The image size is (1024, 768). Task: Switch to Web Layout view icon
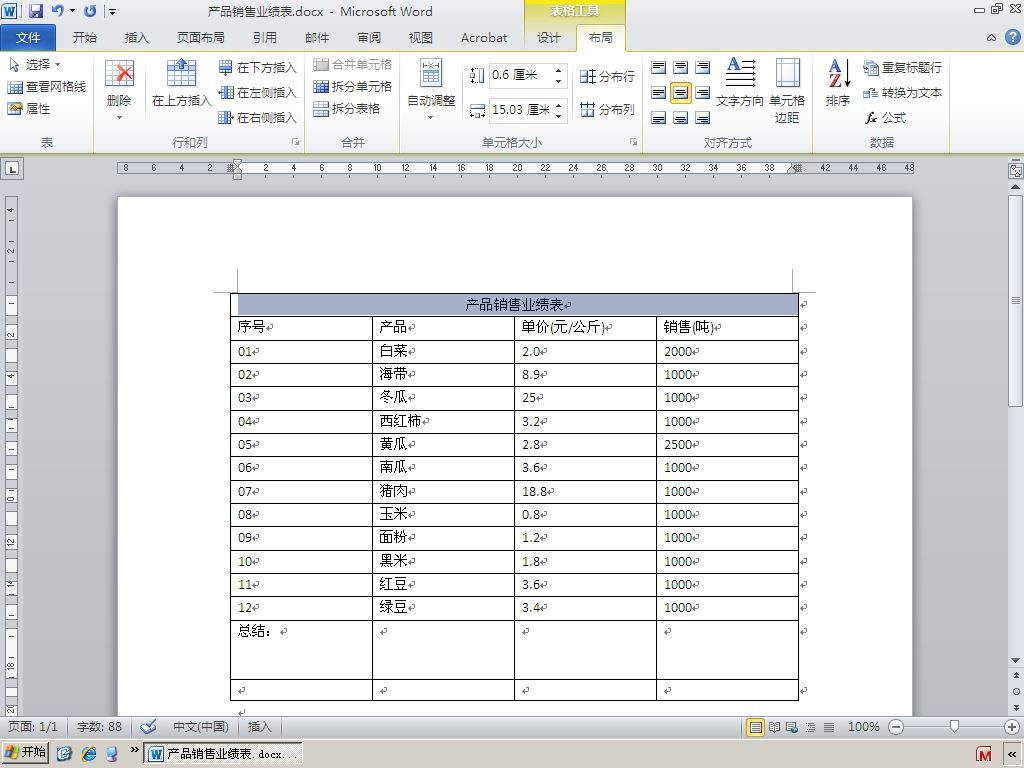pos(792,727)
